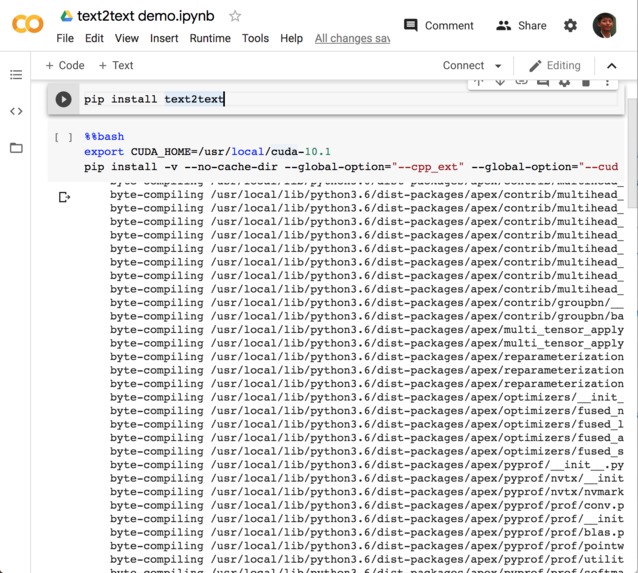
Task: Open the Tools menu
Action: click(x=256, y=38)
